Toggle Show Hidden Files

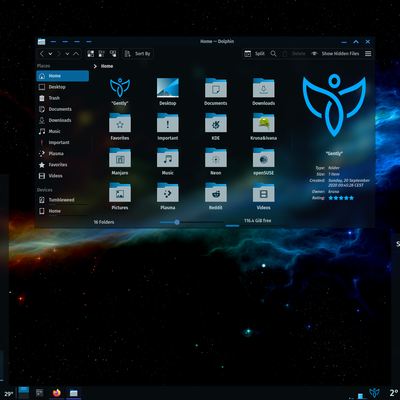pyautogui.click(x=335, y=54)
